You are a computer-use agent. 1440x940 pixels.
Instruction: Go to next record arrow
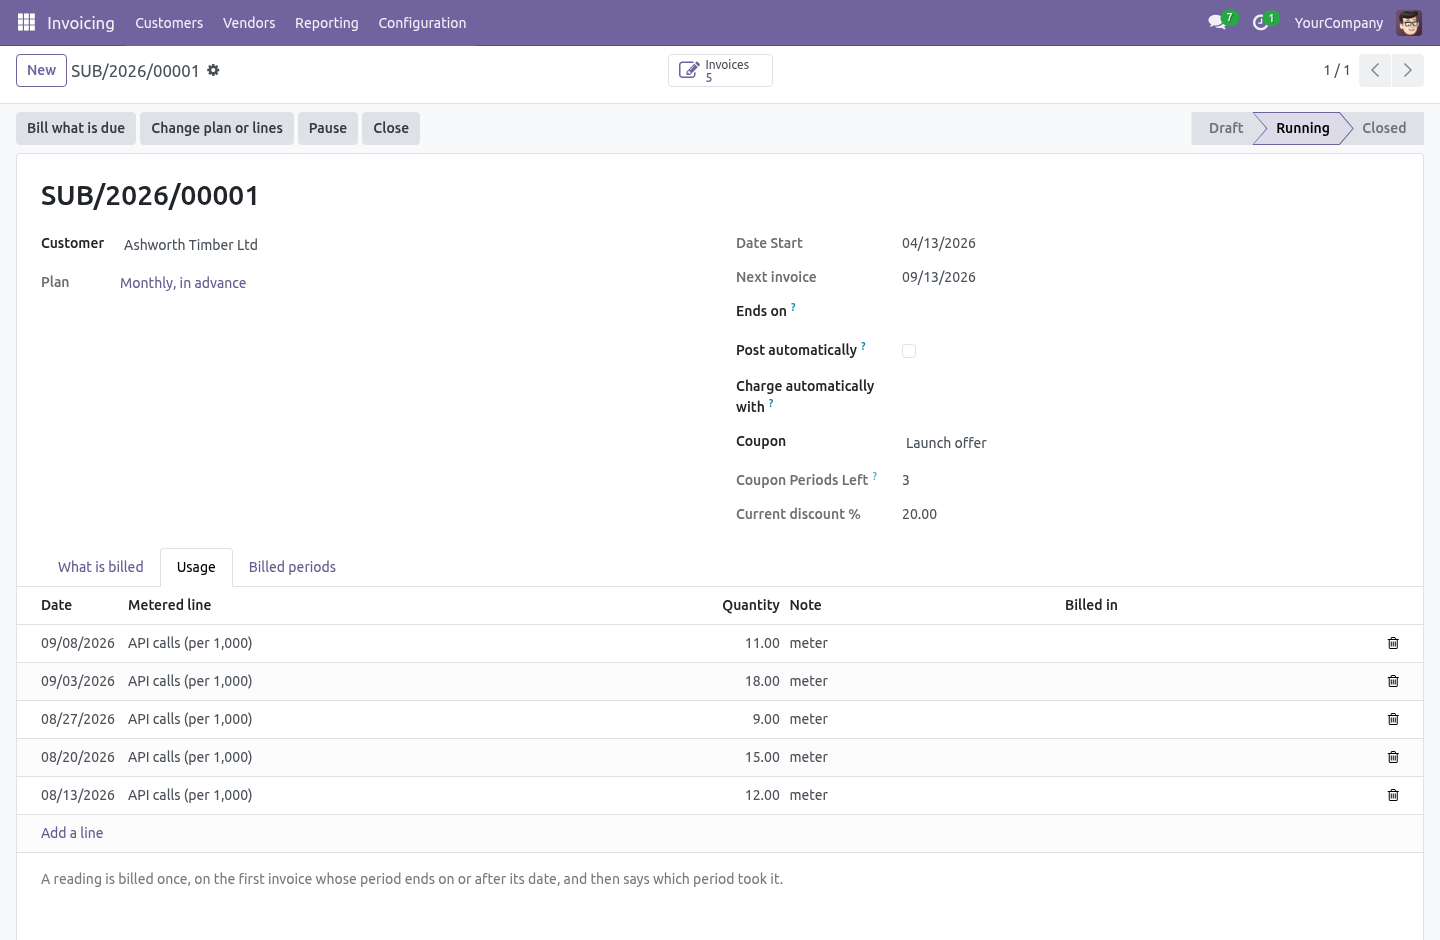pos(1407,70)
